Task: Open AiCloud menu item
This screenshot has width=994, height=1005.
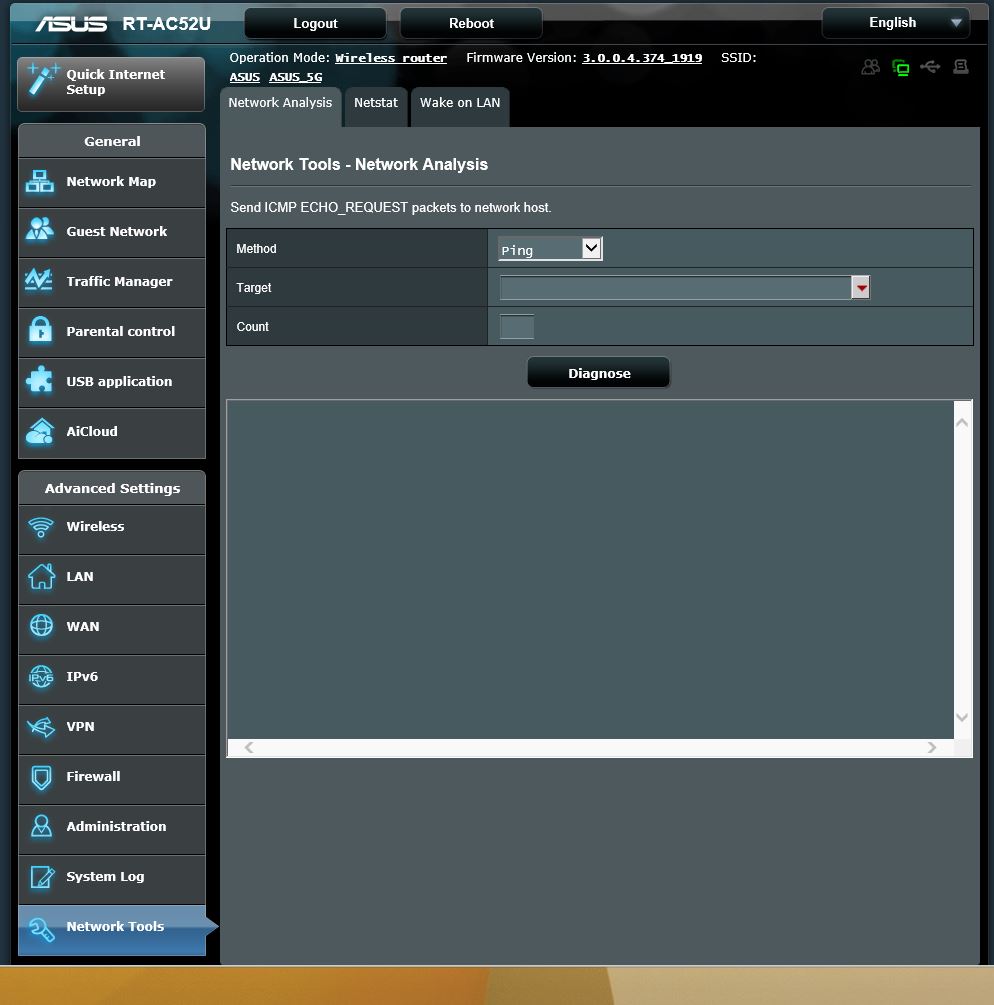Action: 112,432
